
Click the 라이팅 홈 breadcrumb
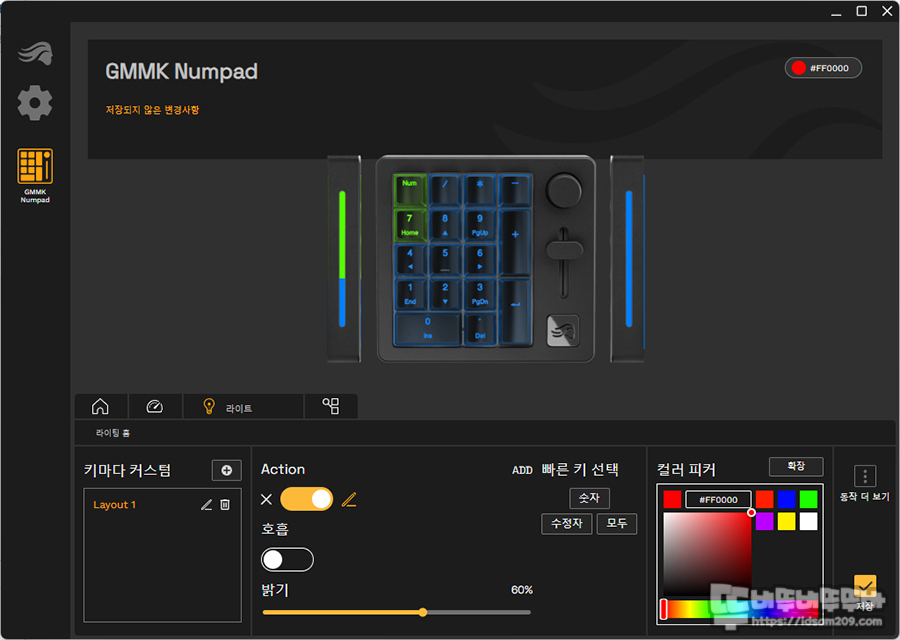[x=112, y=433]
